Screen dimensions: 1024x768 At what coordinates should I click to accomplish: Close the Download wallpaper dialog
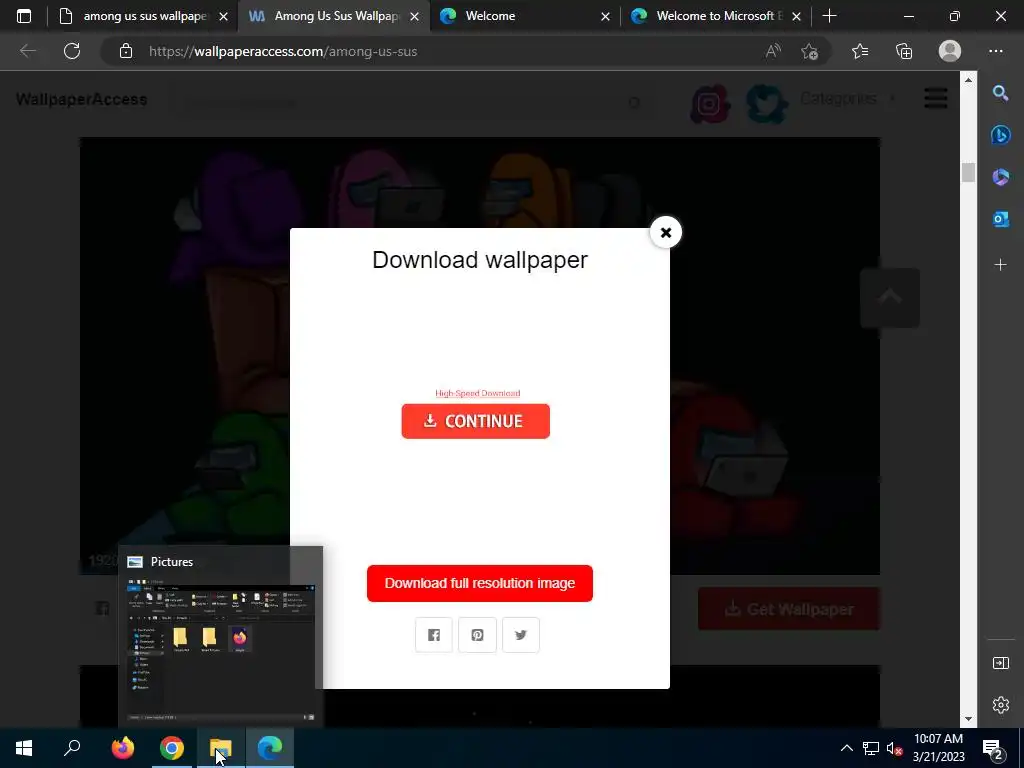tap(665, 232)
